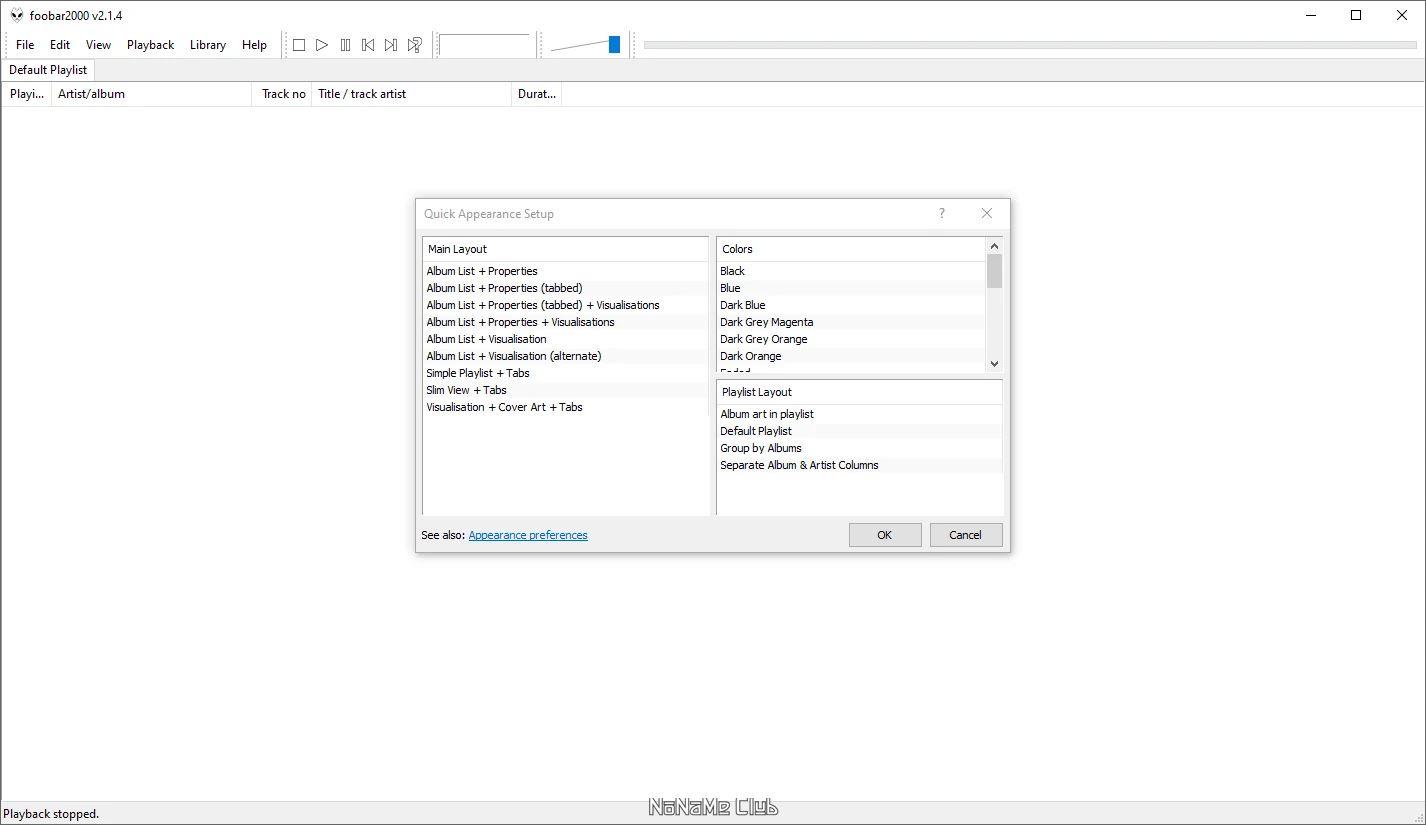Viewport: 1426px width, 825px height.
Task: Click the Pause button in toolbar
Action: (x=345, y=45)
